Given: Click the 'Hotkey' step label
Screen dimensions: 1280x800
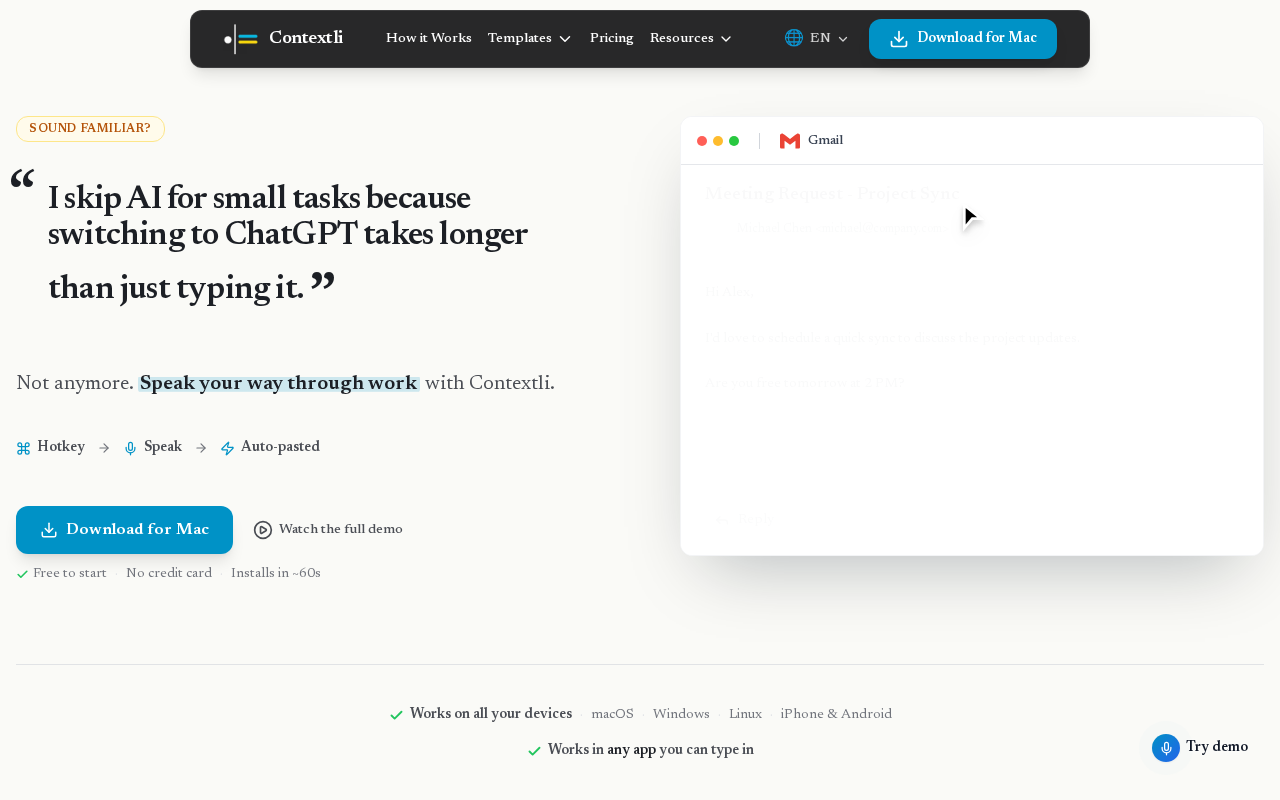Looking at the screenshot, I should (61, 447).
